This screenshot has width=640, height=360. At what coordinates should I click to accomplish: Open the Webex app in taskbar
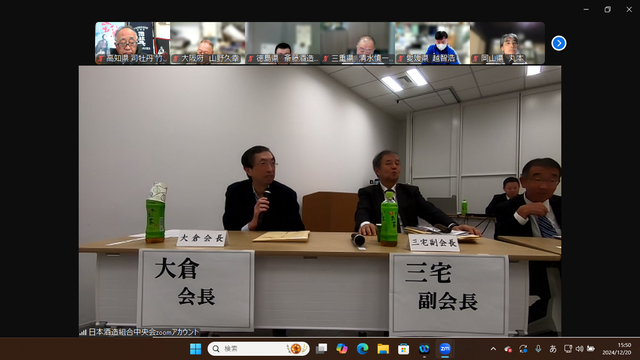pos(424,349)
